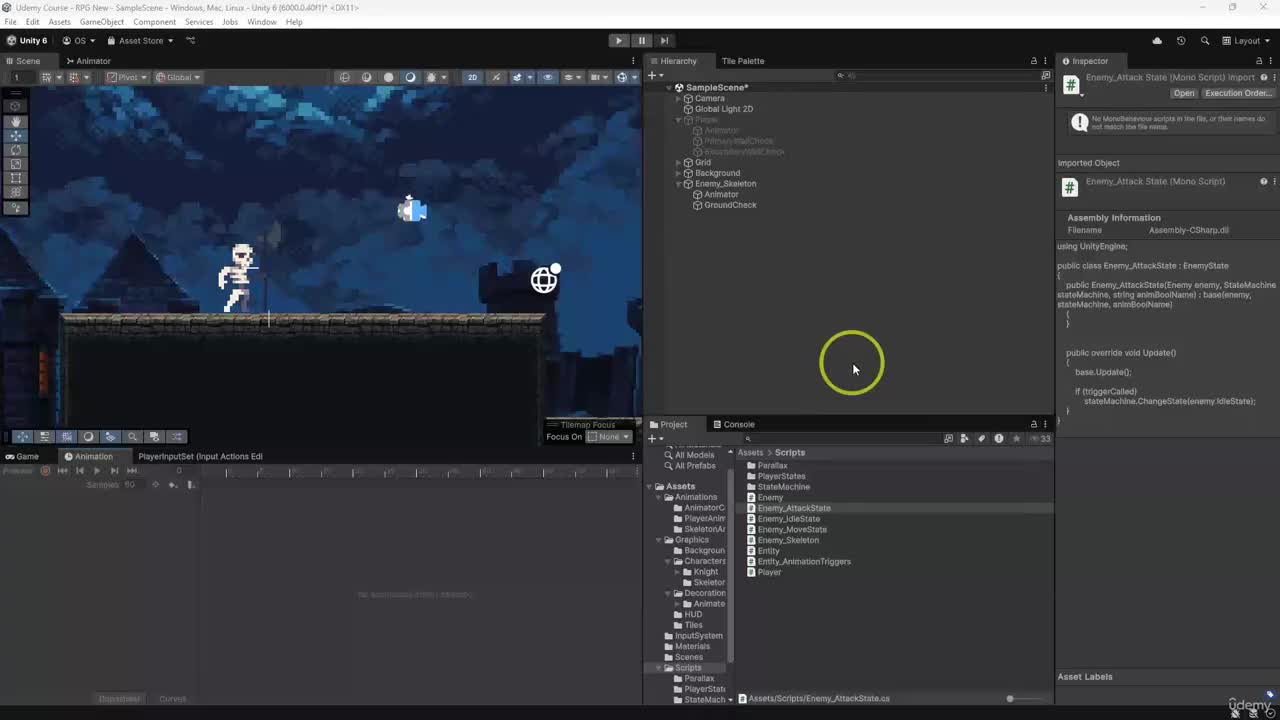This screenshot has width=1280, height=720.
Task: Switch to the Game tab
Action: tap(22, 456)
